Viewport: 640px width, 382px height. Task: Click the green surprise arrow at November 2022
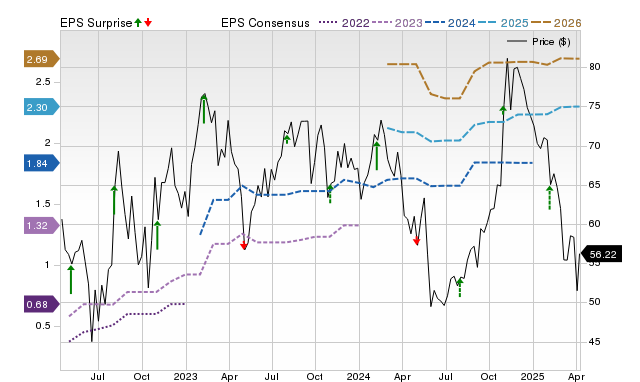tap(158, 235)
